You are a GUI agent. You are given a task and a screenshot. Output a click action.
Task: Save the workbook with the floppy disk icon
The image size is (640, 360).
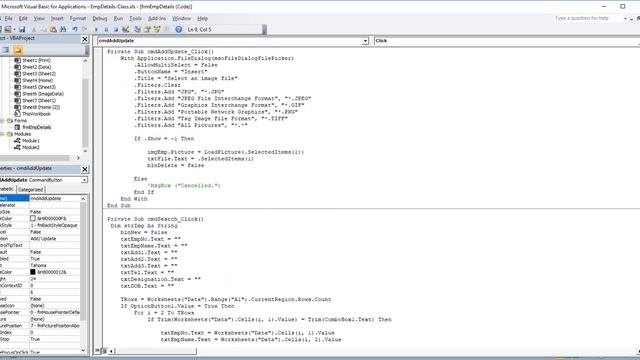[x=22, y=29]
